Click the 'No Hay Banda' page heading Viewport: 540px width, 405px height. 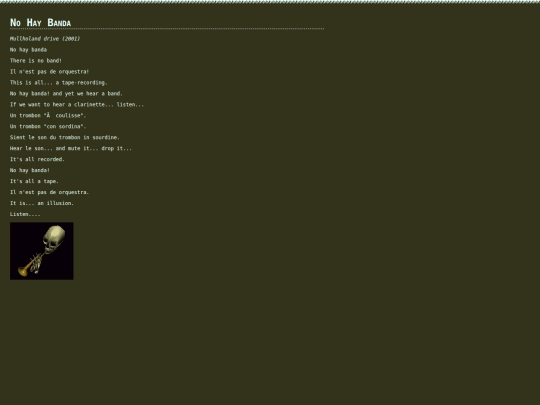pos(40,23)
